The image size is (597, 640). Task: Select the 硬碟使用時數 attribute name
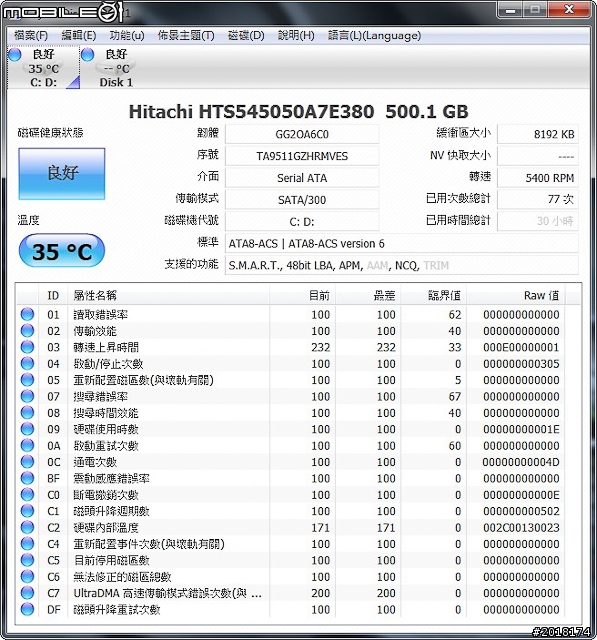106,429
